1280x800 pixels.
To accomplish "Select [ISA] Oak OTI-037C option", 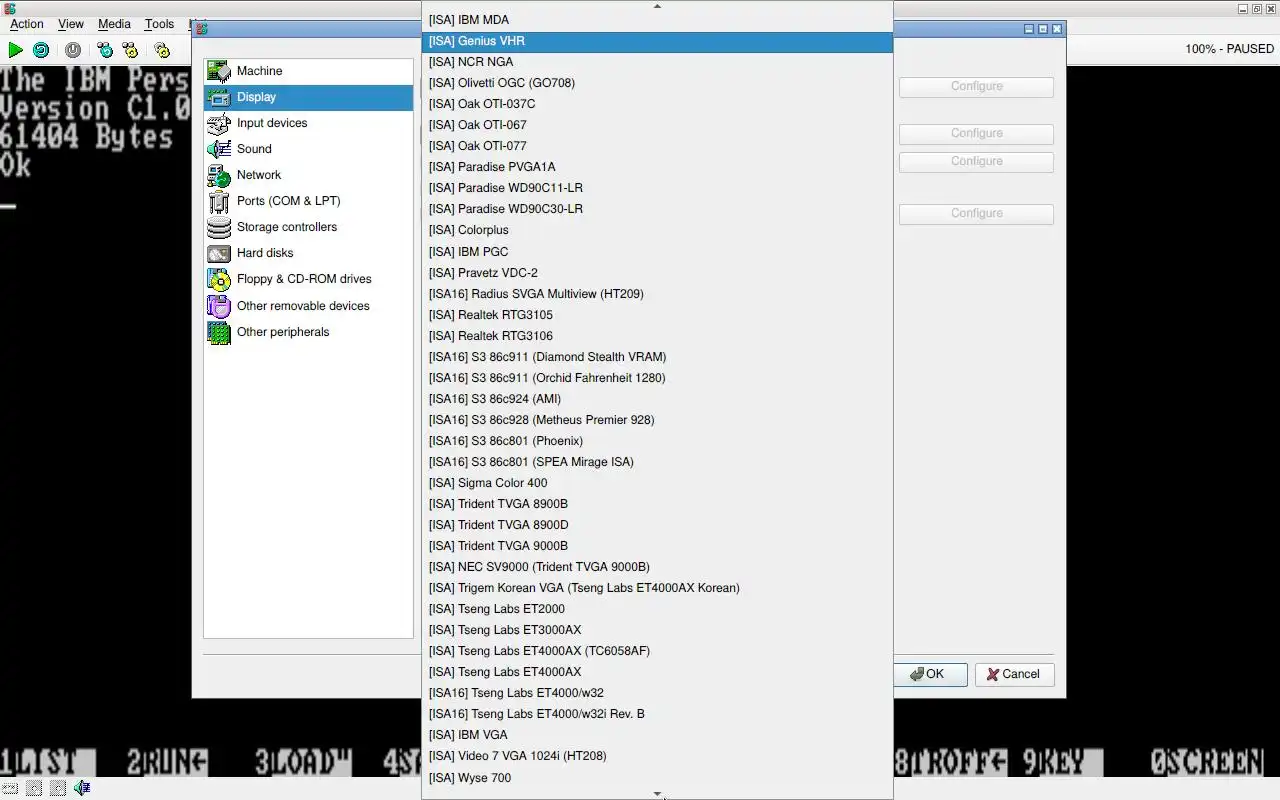I will (657, 104).
